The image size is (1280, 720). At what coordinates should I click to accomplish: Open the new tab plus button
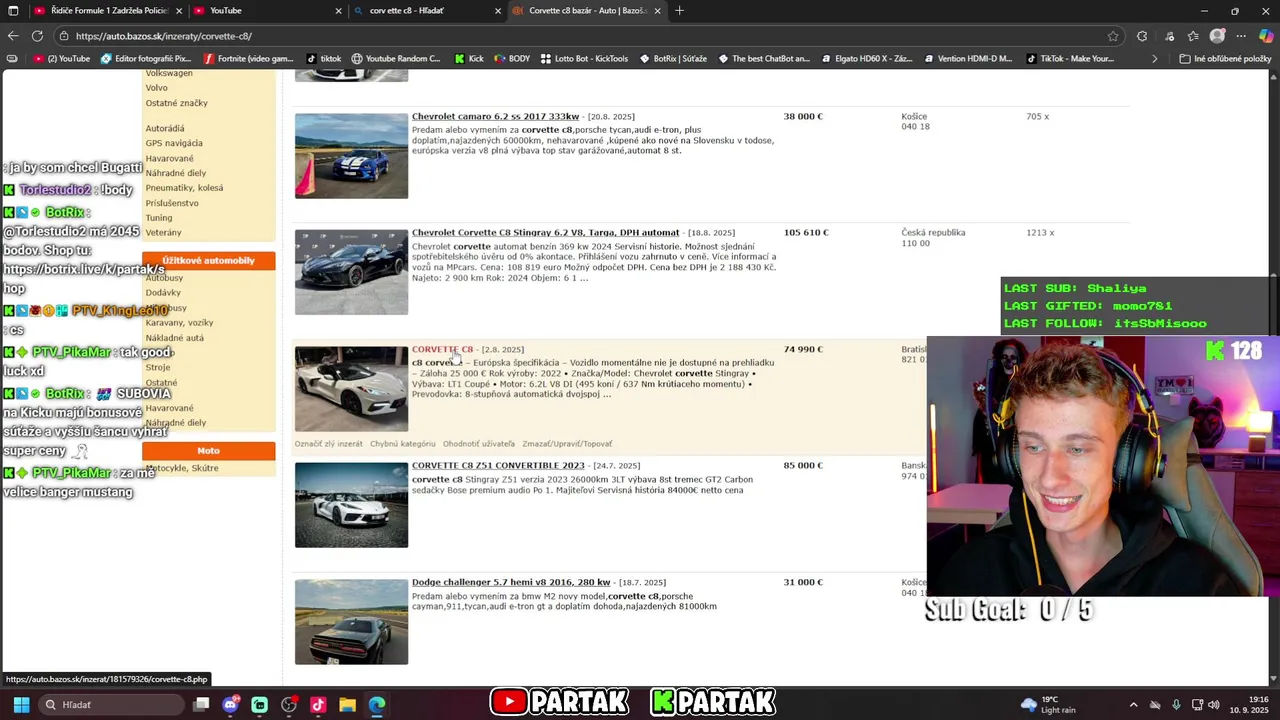679,10
